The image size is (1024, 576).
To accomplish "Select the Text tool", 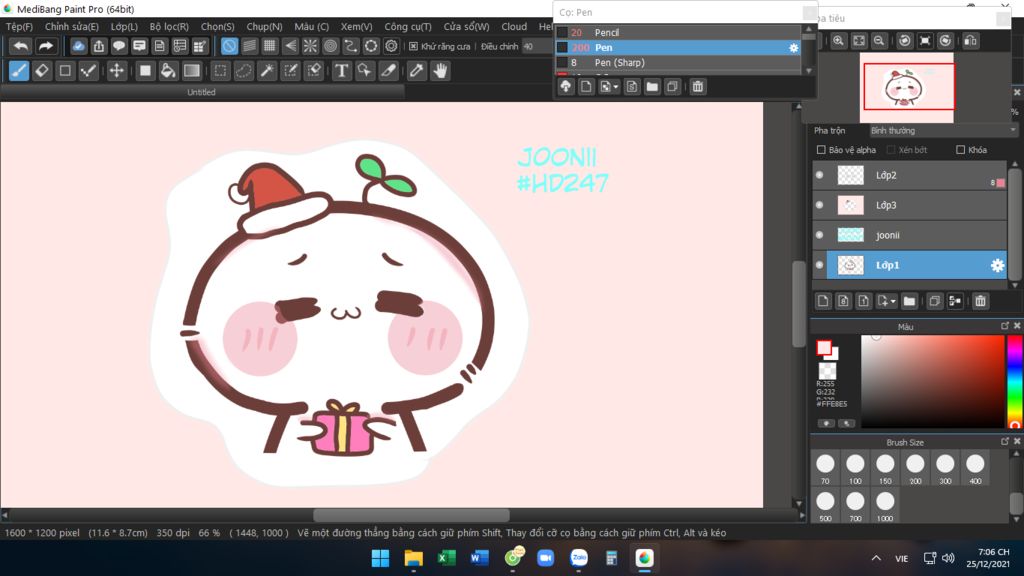I will 341,71.
